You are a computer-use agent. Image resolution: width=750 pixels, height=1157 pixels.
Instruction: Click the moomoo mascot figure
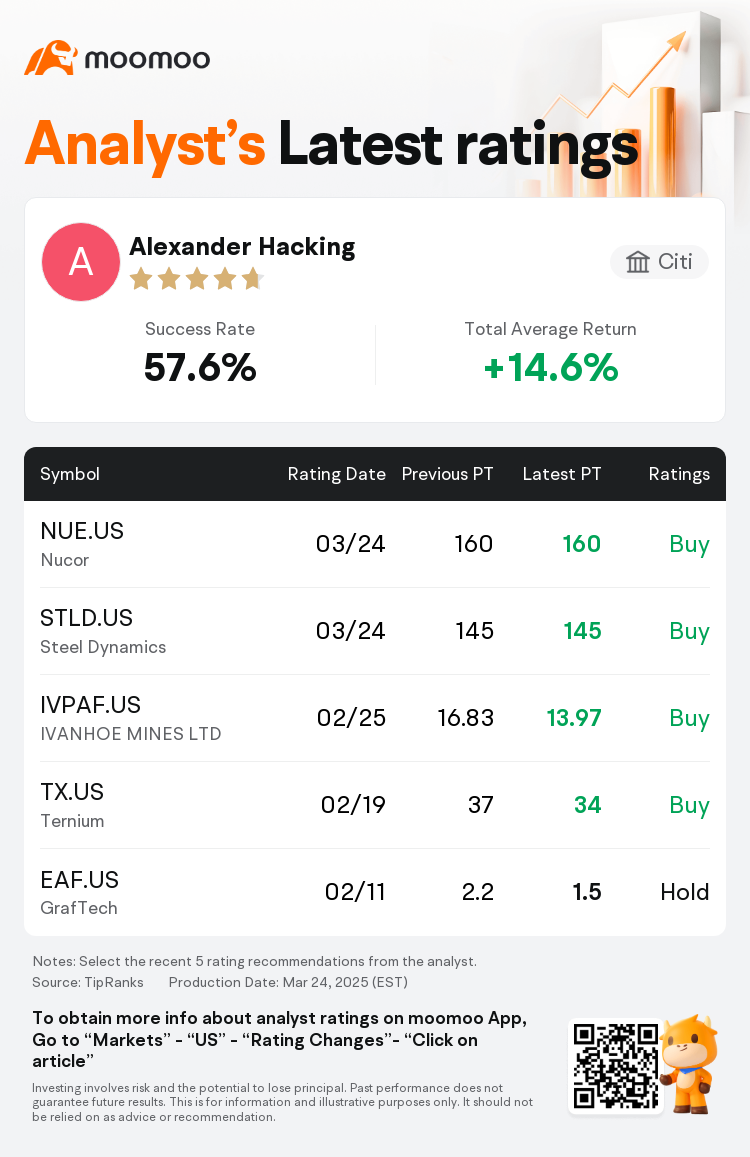click(687, 1063)
